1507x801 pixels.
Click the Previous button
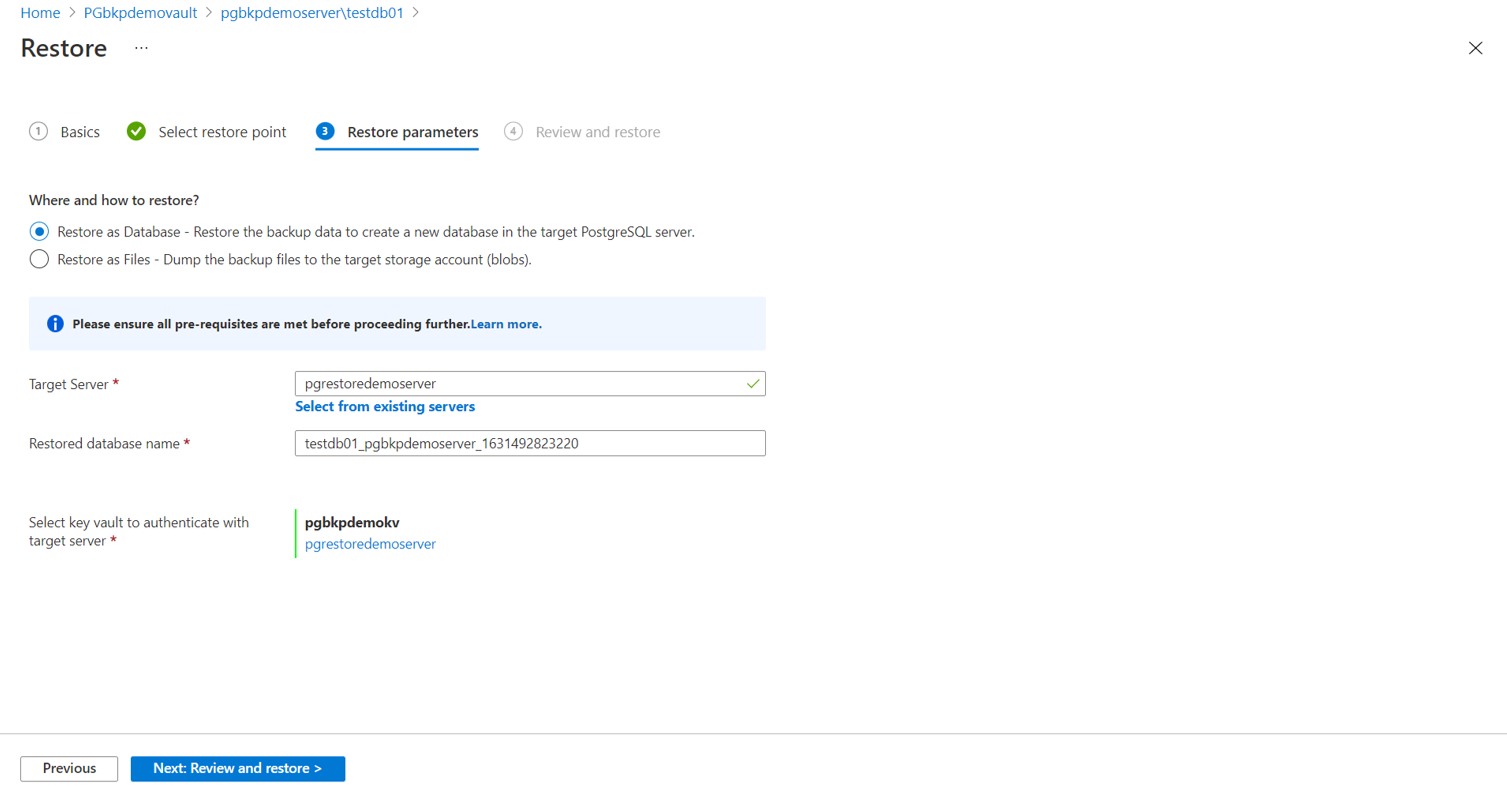[x=68, y=768]
